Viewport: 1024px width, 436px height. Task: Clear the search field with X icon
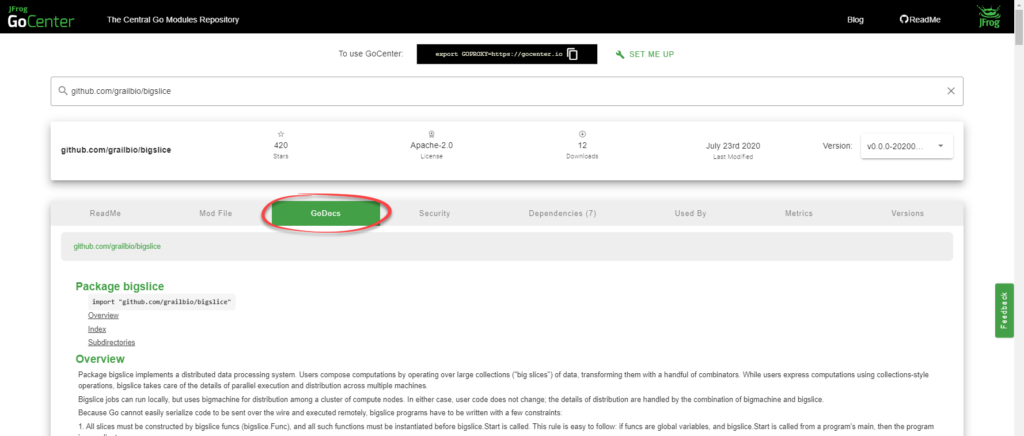[x=951, y=91]
